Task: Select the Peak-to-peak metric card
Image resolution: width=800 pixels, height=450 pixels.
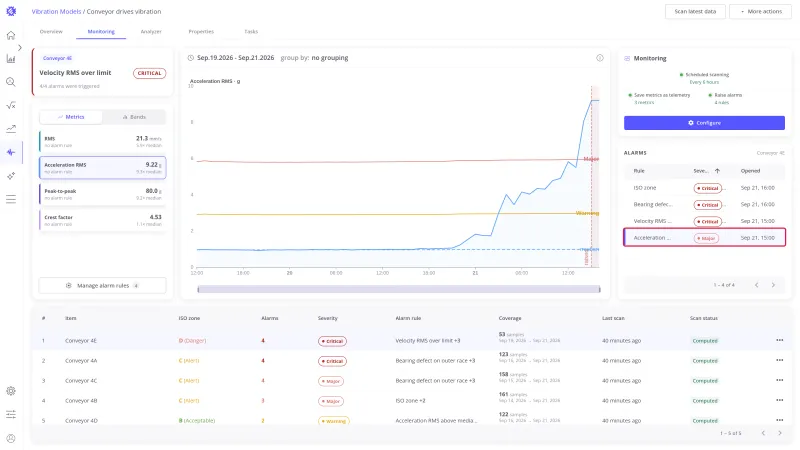Action: coord(103,194)
